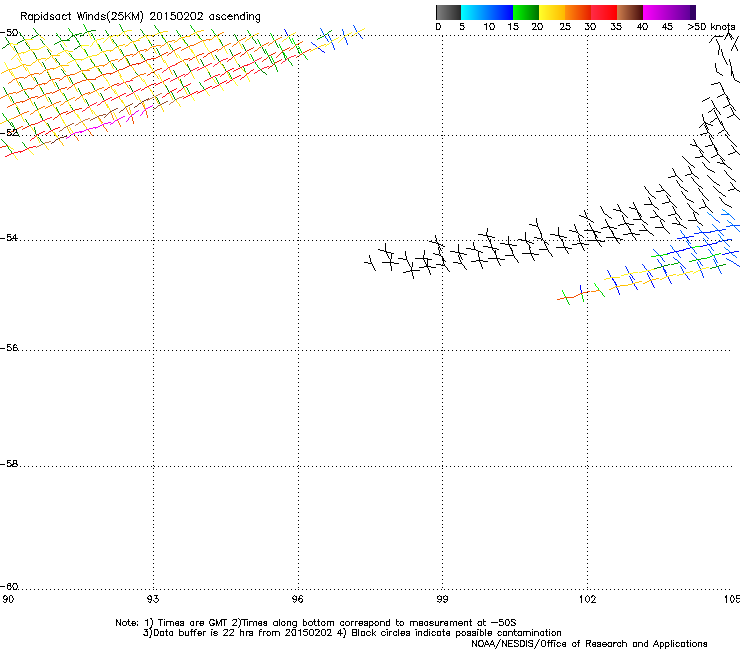Viewport: 740px width, 650px height.
Task: Click the gray 0-5 knots color segment
Action: pos(448,12)
